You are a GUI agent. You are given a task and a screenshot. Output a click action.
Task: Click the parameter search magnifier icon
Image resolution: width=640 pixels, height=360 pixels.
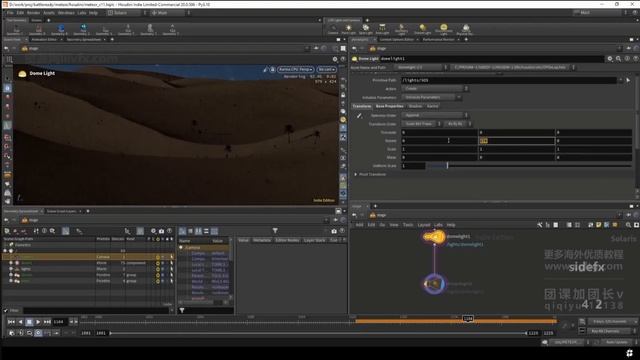pos(618,59)
